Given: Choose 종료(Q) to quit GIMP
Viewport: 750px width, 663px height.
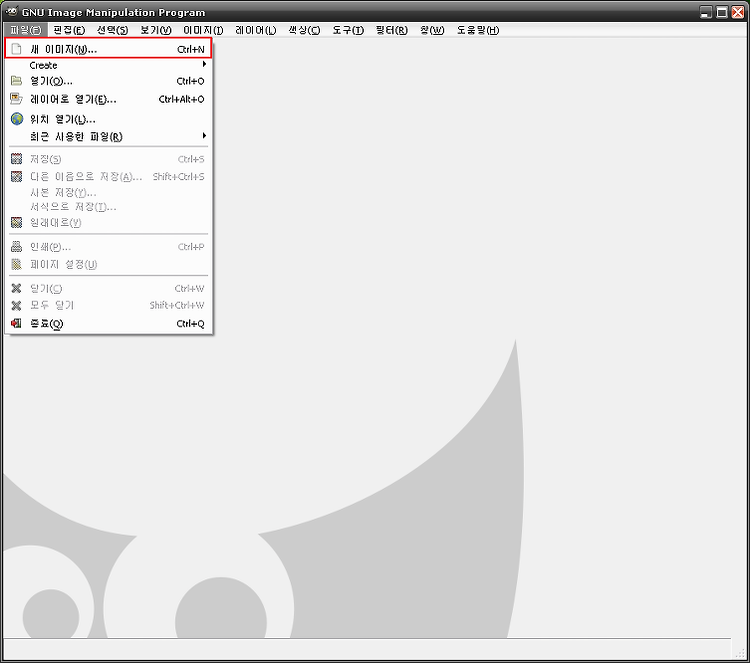Looking at the screenshot, I should [109, 323].
